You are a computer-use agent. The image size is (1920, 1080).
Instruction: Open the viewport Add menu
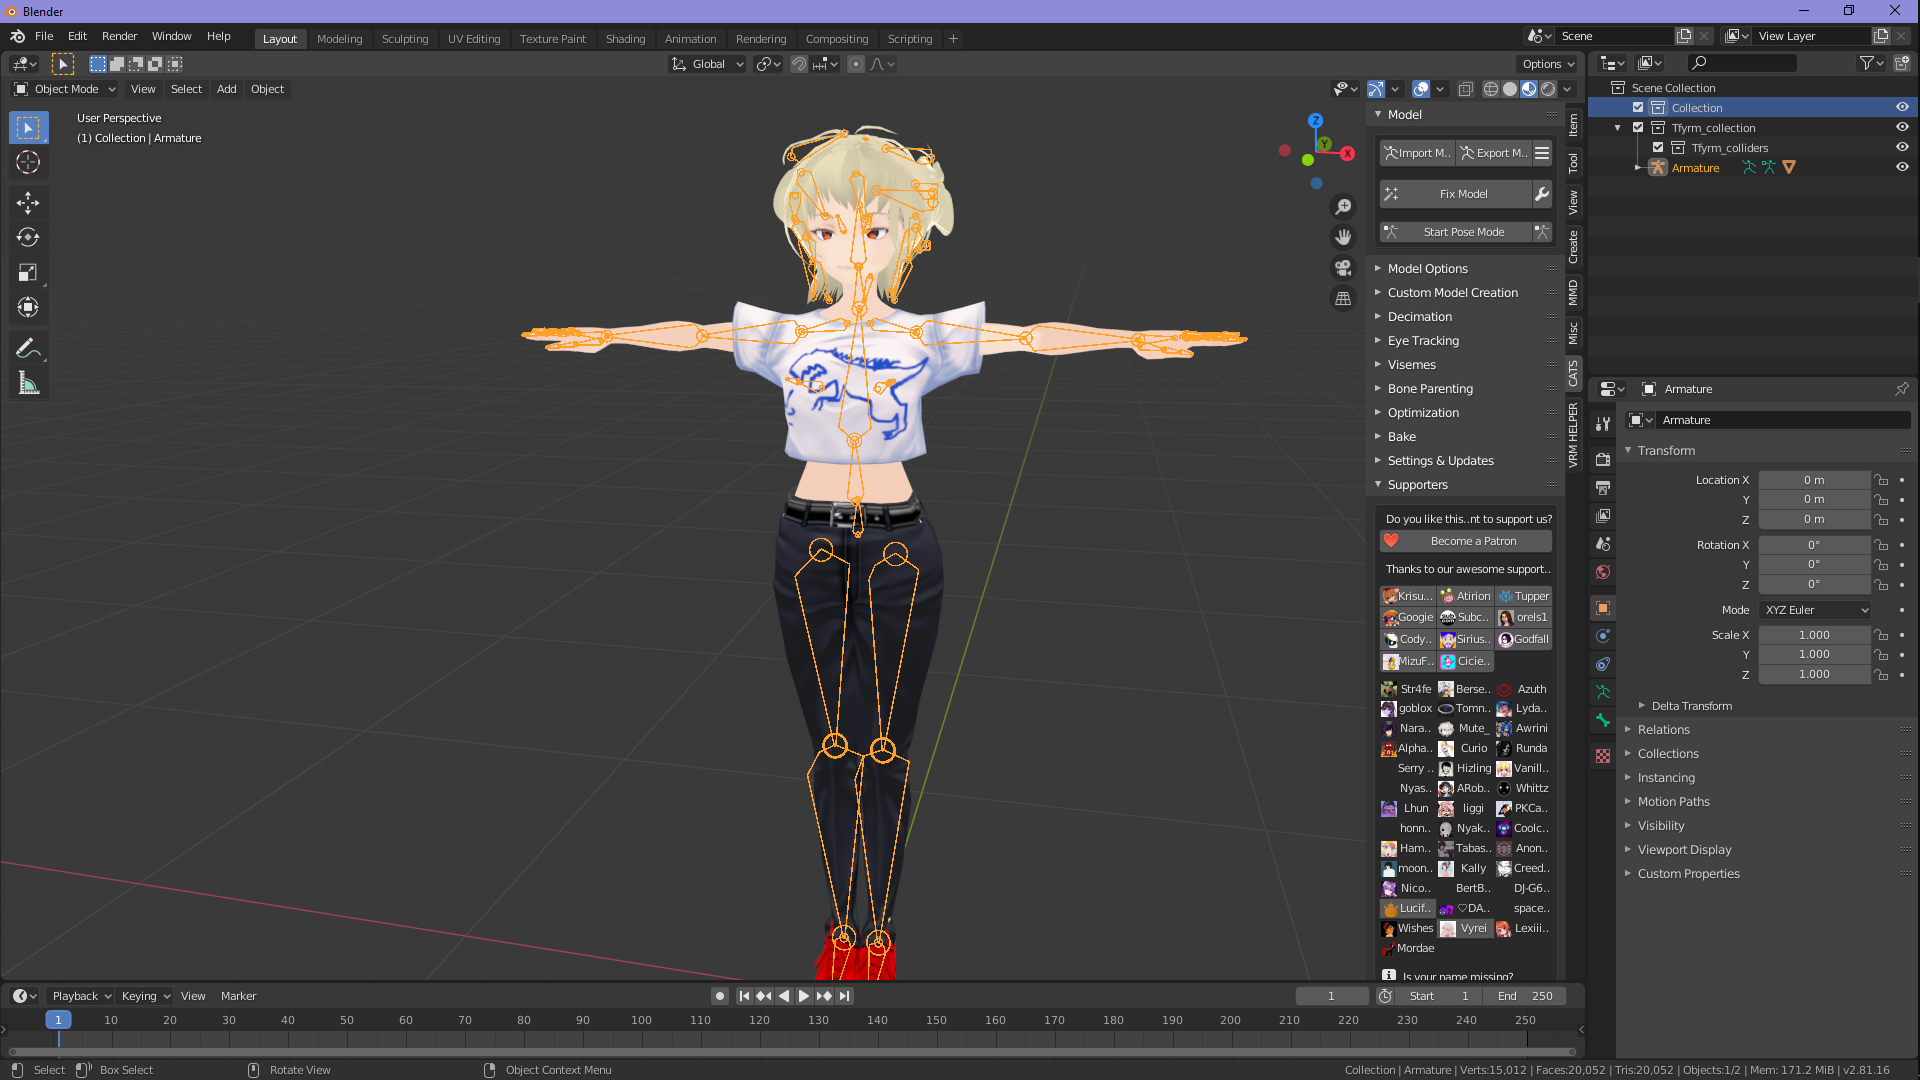tap(227, 89)
